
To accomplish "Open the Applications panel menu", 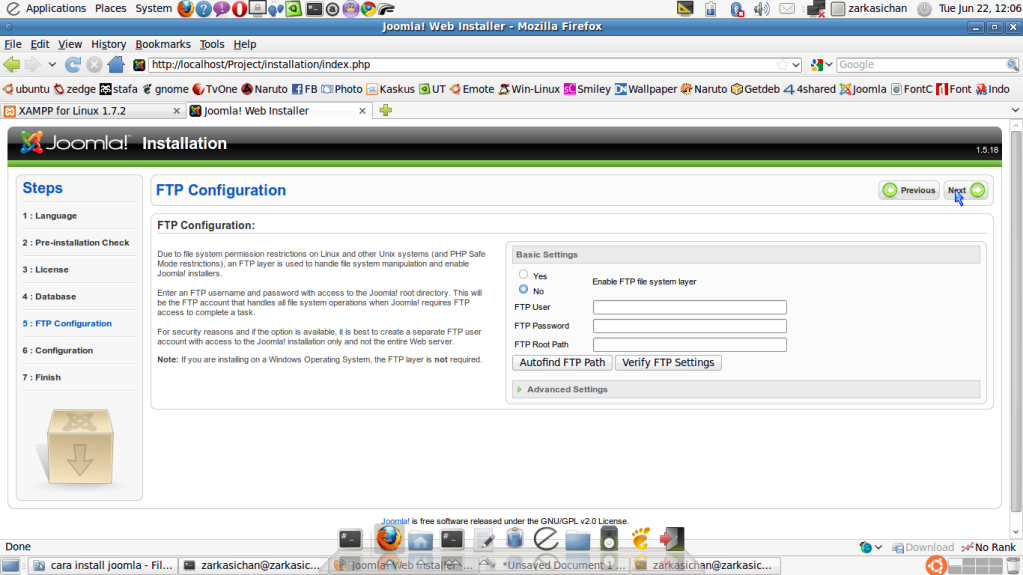I will pyautogui.click(x=55, y=8).
